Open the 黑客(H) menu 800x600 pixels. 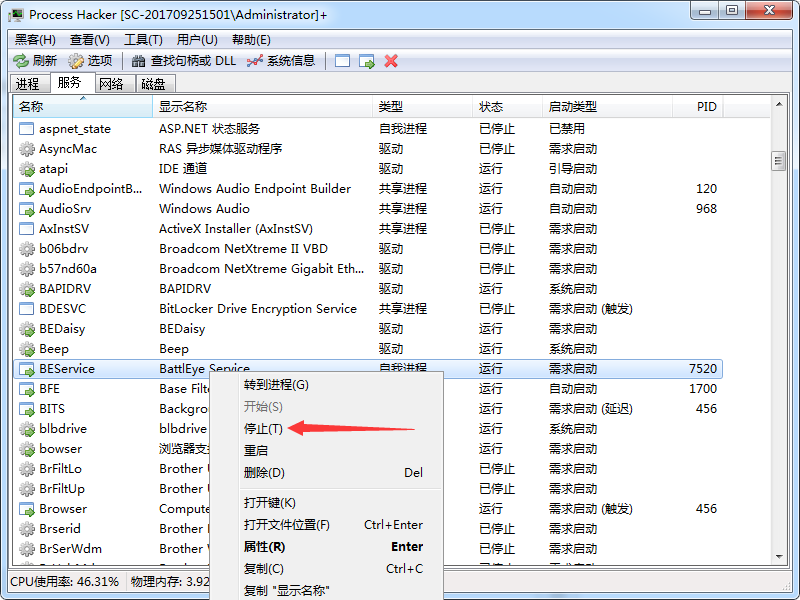pyautogui.click(x=35, y=39)
